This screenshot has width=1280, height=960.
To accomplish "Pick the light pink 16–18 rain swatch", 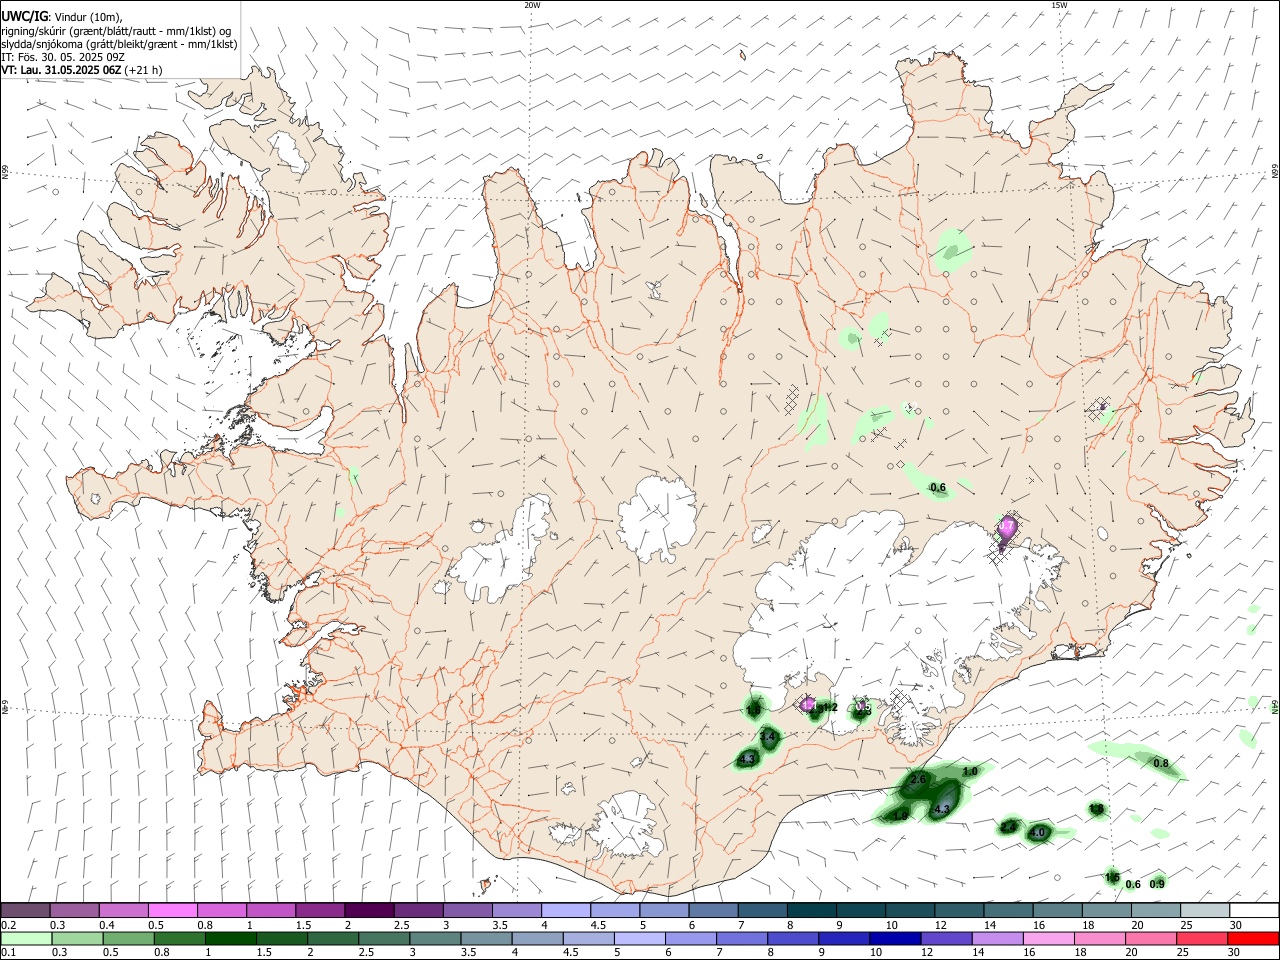I will pyautogui.click(x=1047, y=939).
